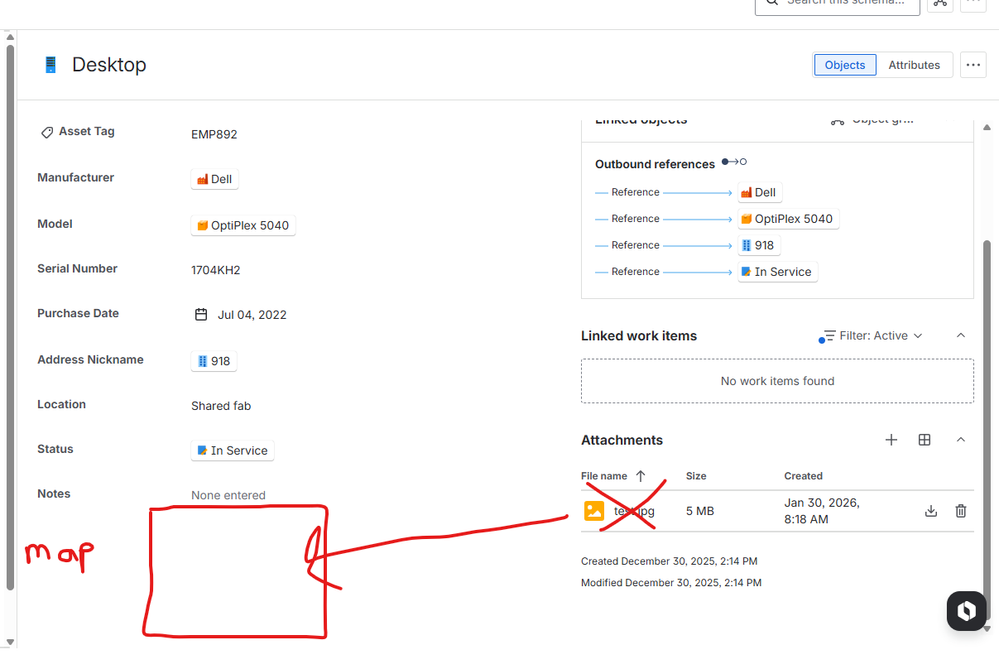The width and height of the screenshot is (999, 651).
Task: Click the 5 MB size cell
Action: point(700,511)
